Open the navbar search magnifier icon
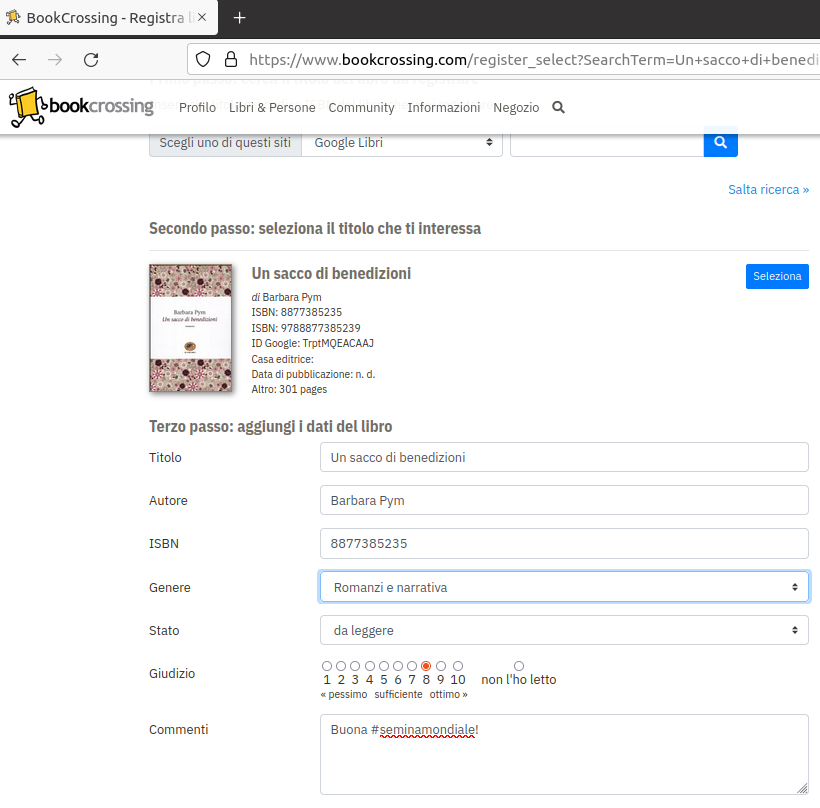 tap(559, 107)
